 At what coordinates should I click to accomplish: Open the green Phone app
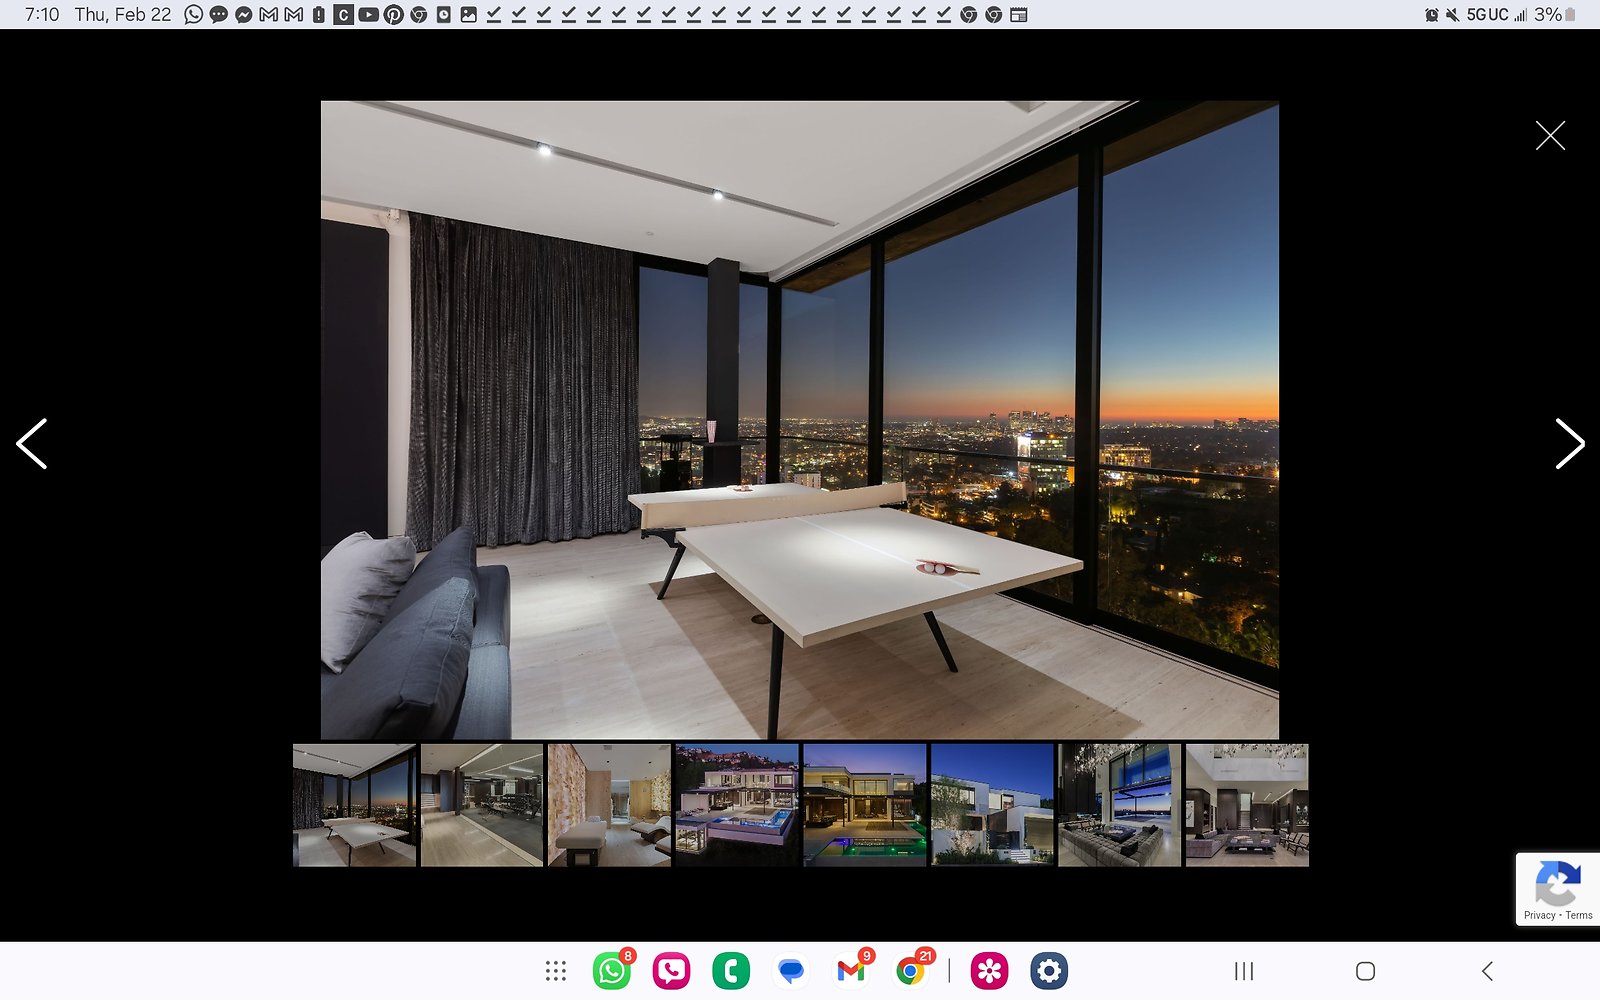pyautogui.click(x=731, y=971)
